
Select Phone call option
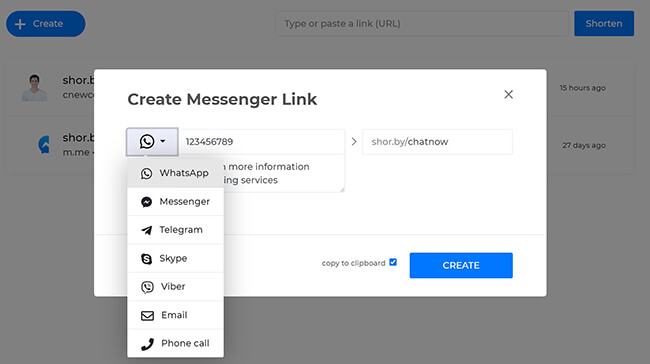tap(175, 343)
